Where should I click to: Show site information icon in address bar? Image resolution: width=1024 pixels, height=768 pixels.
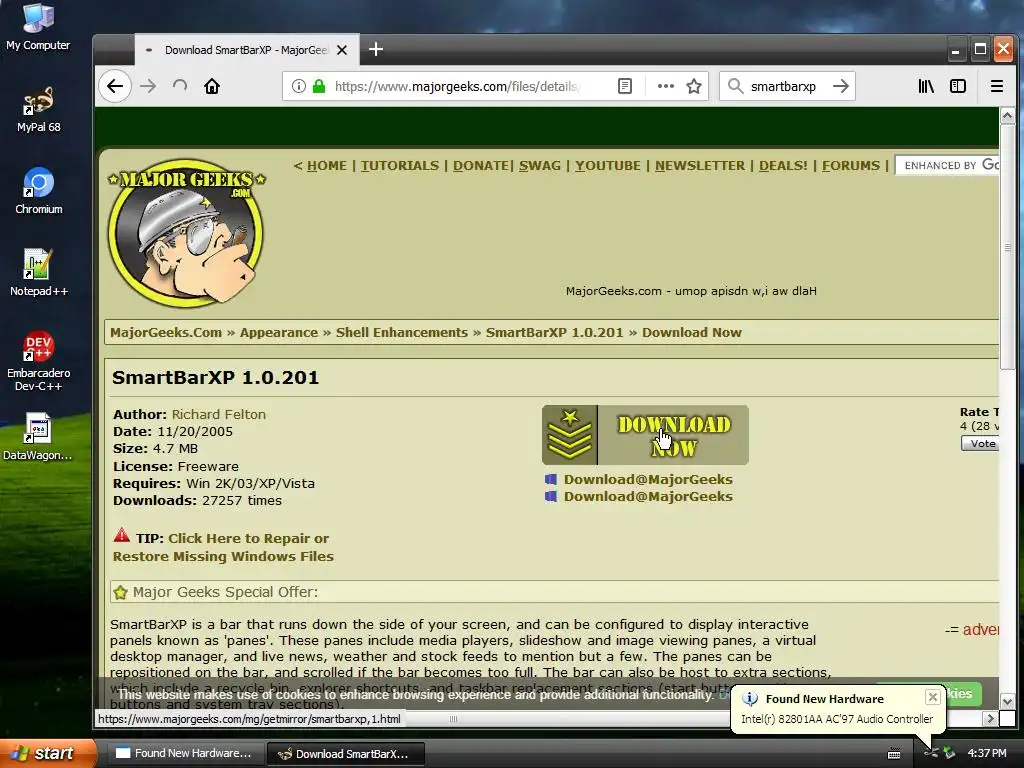[298, 86]
